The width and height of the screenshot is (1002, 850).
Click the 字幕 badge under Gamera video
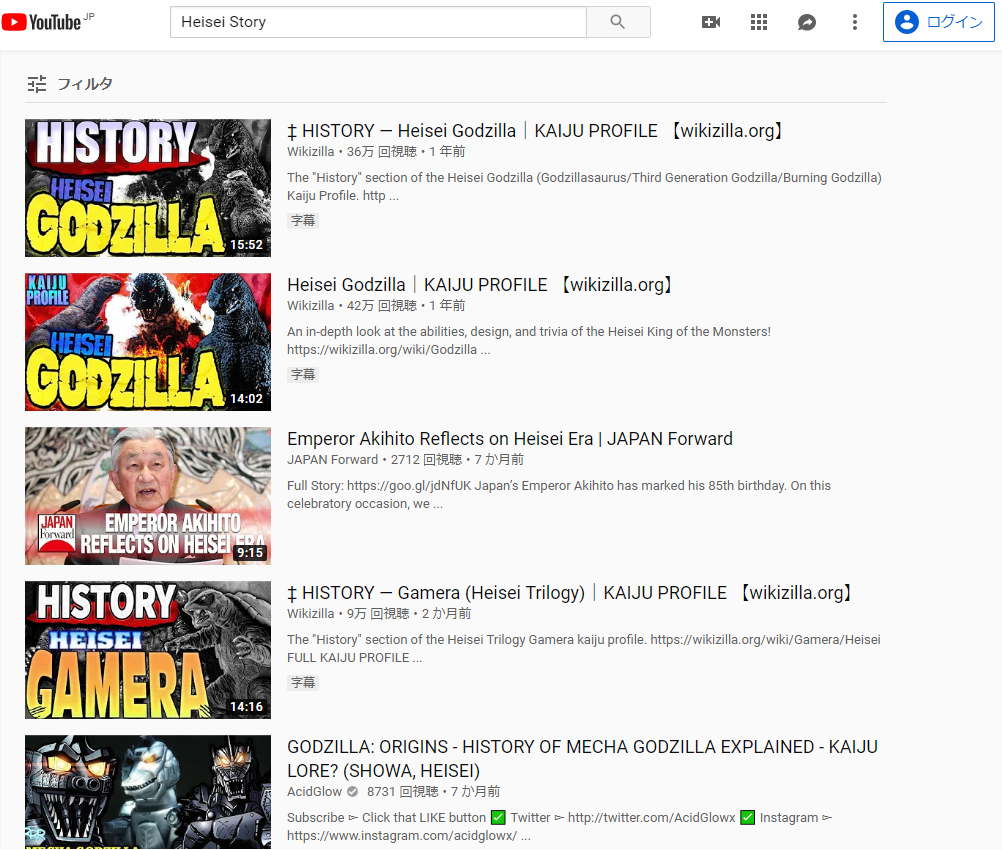[303, 683]
